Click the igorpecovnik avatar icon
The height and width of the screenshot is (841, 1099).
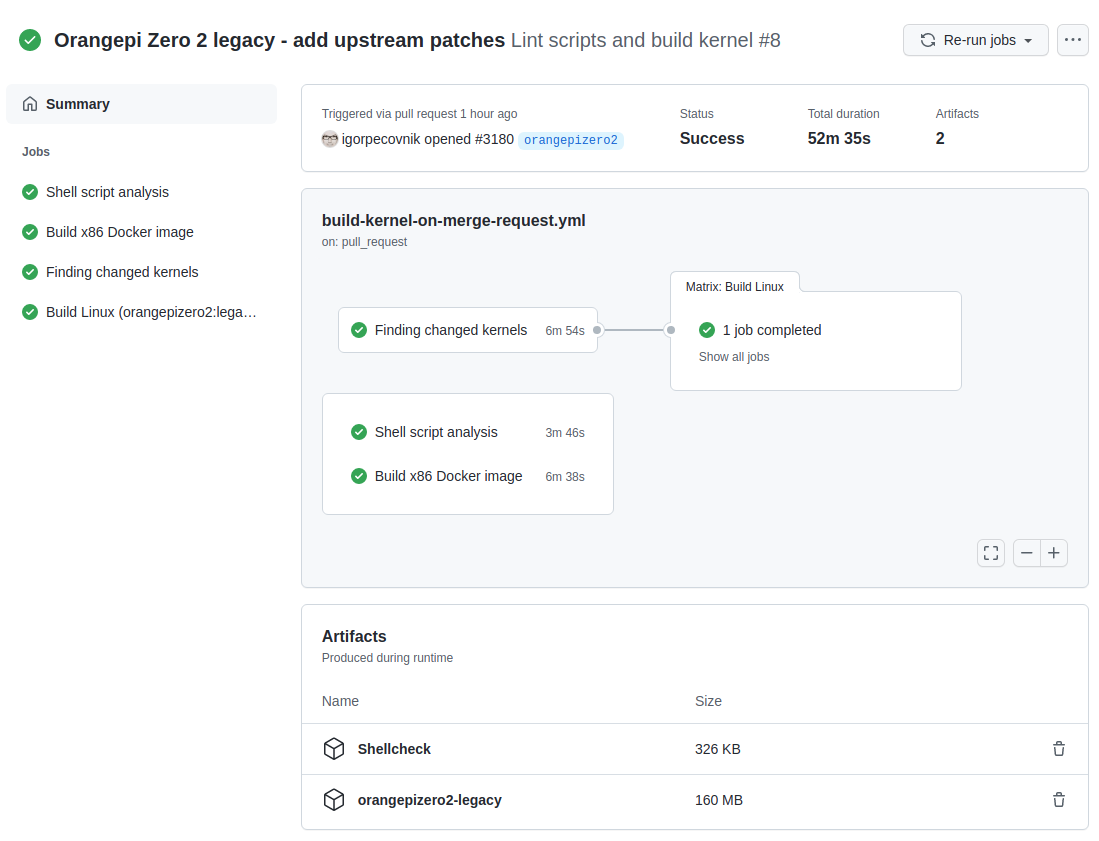pyautogui.click(x=329, y=139)
